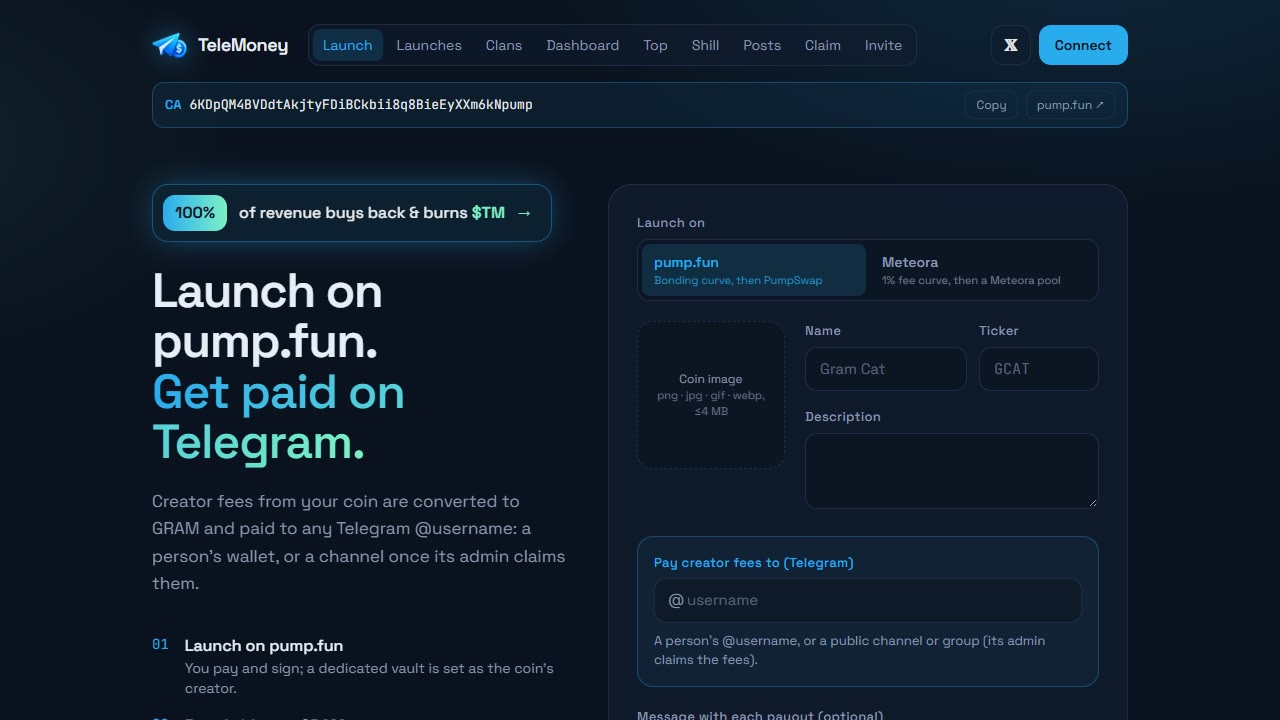Go to the Clans tab
Screen dimensions: 1280x720
tap(504, 45)
